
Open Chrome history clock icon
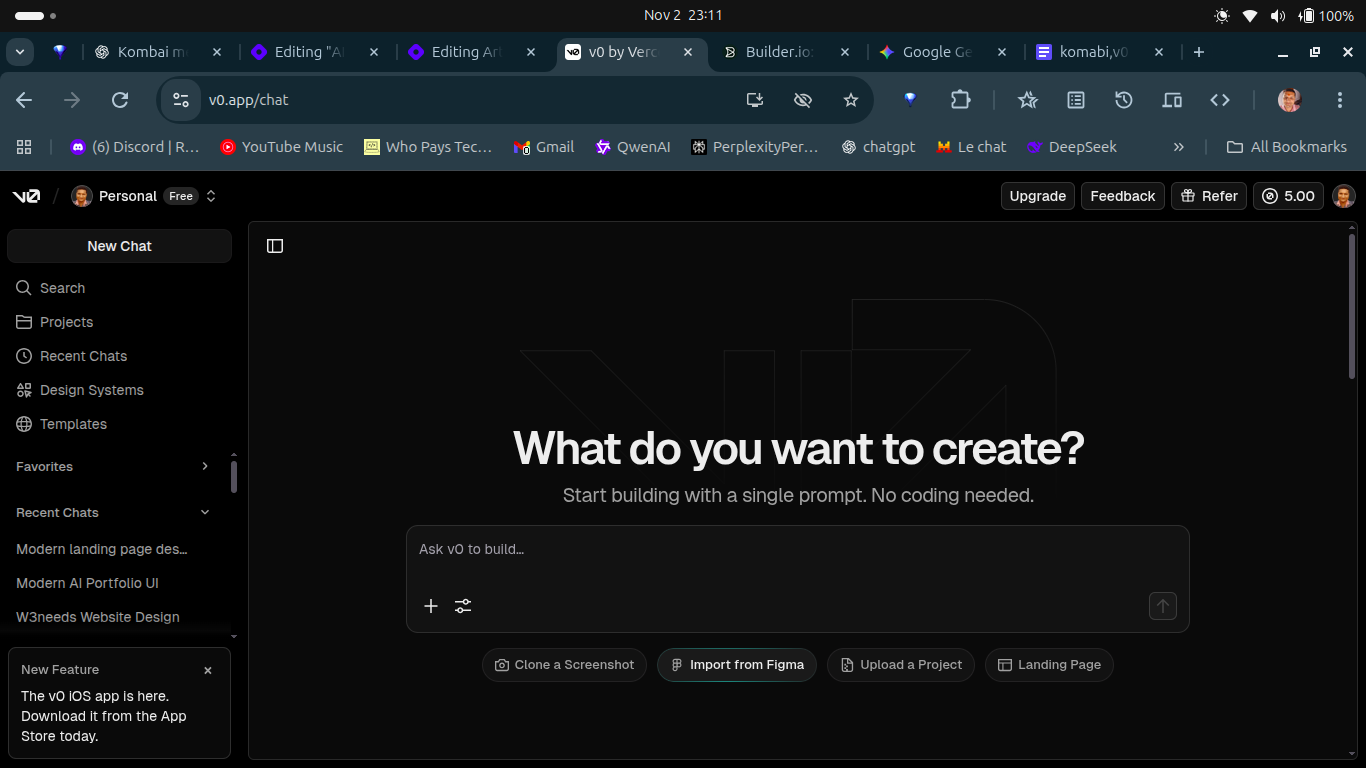coord(1124,100)
